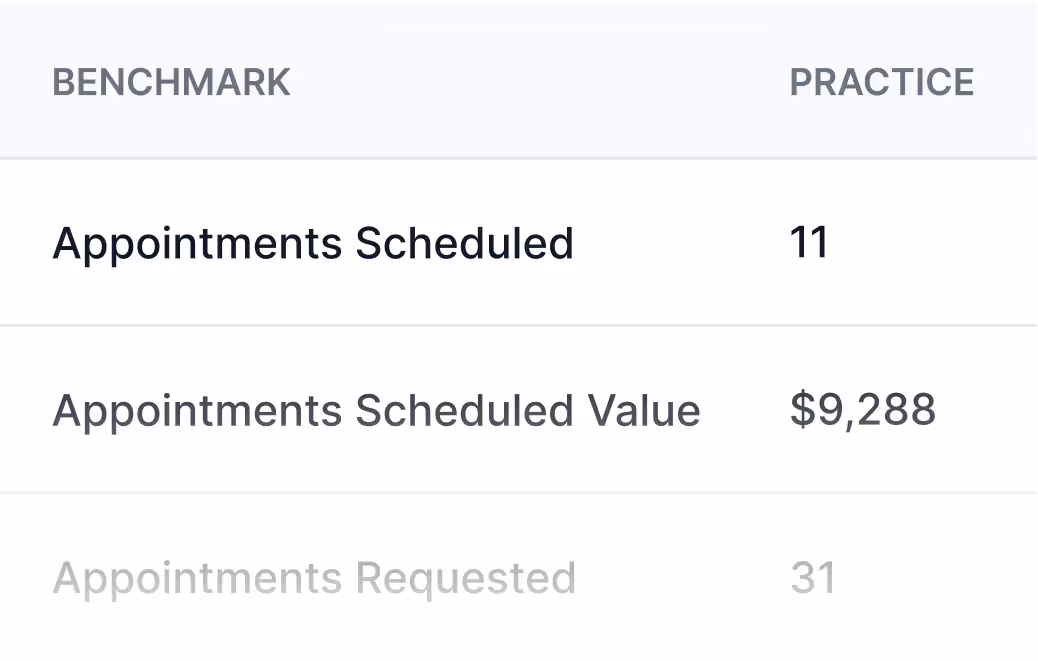Viewport: 1038px width, 661px height.
Task: Select the Appointments Scheduled row label
Action: tap(313, 245)
